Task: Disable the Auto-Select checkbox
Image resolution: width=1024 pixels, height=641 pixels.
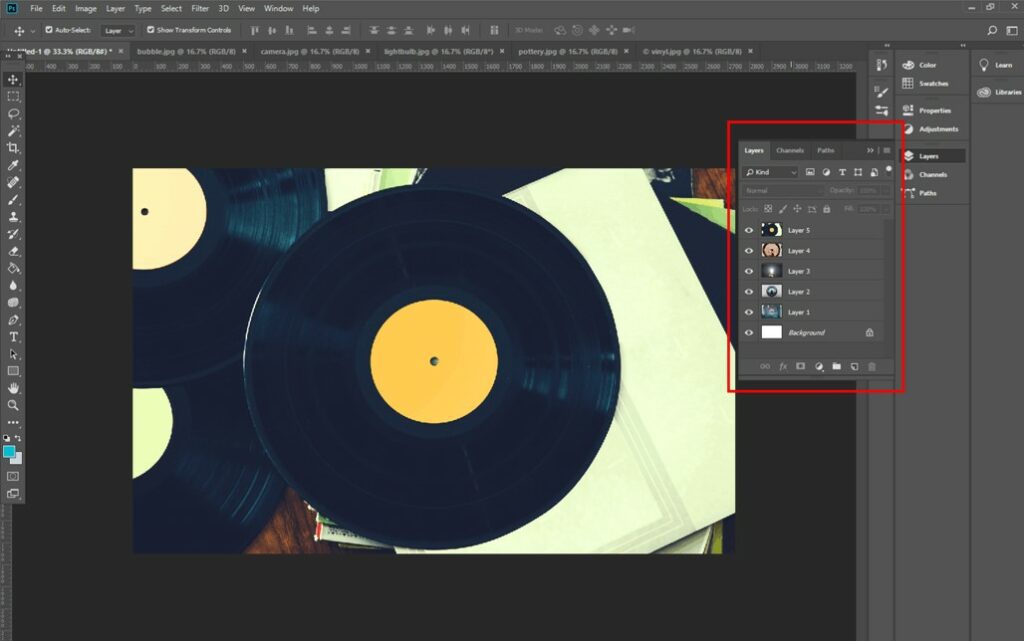Action: [49, 30]
